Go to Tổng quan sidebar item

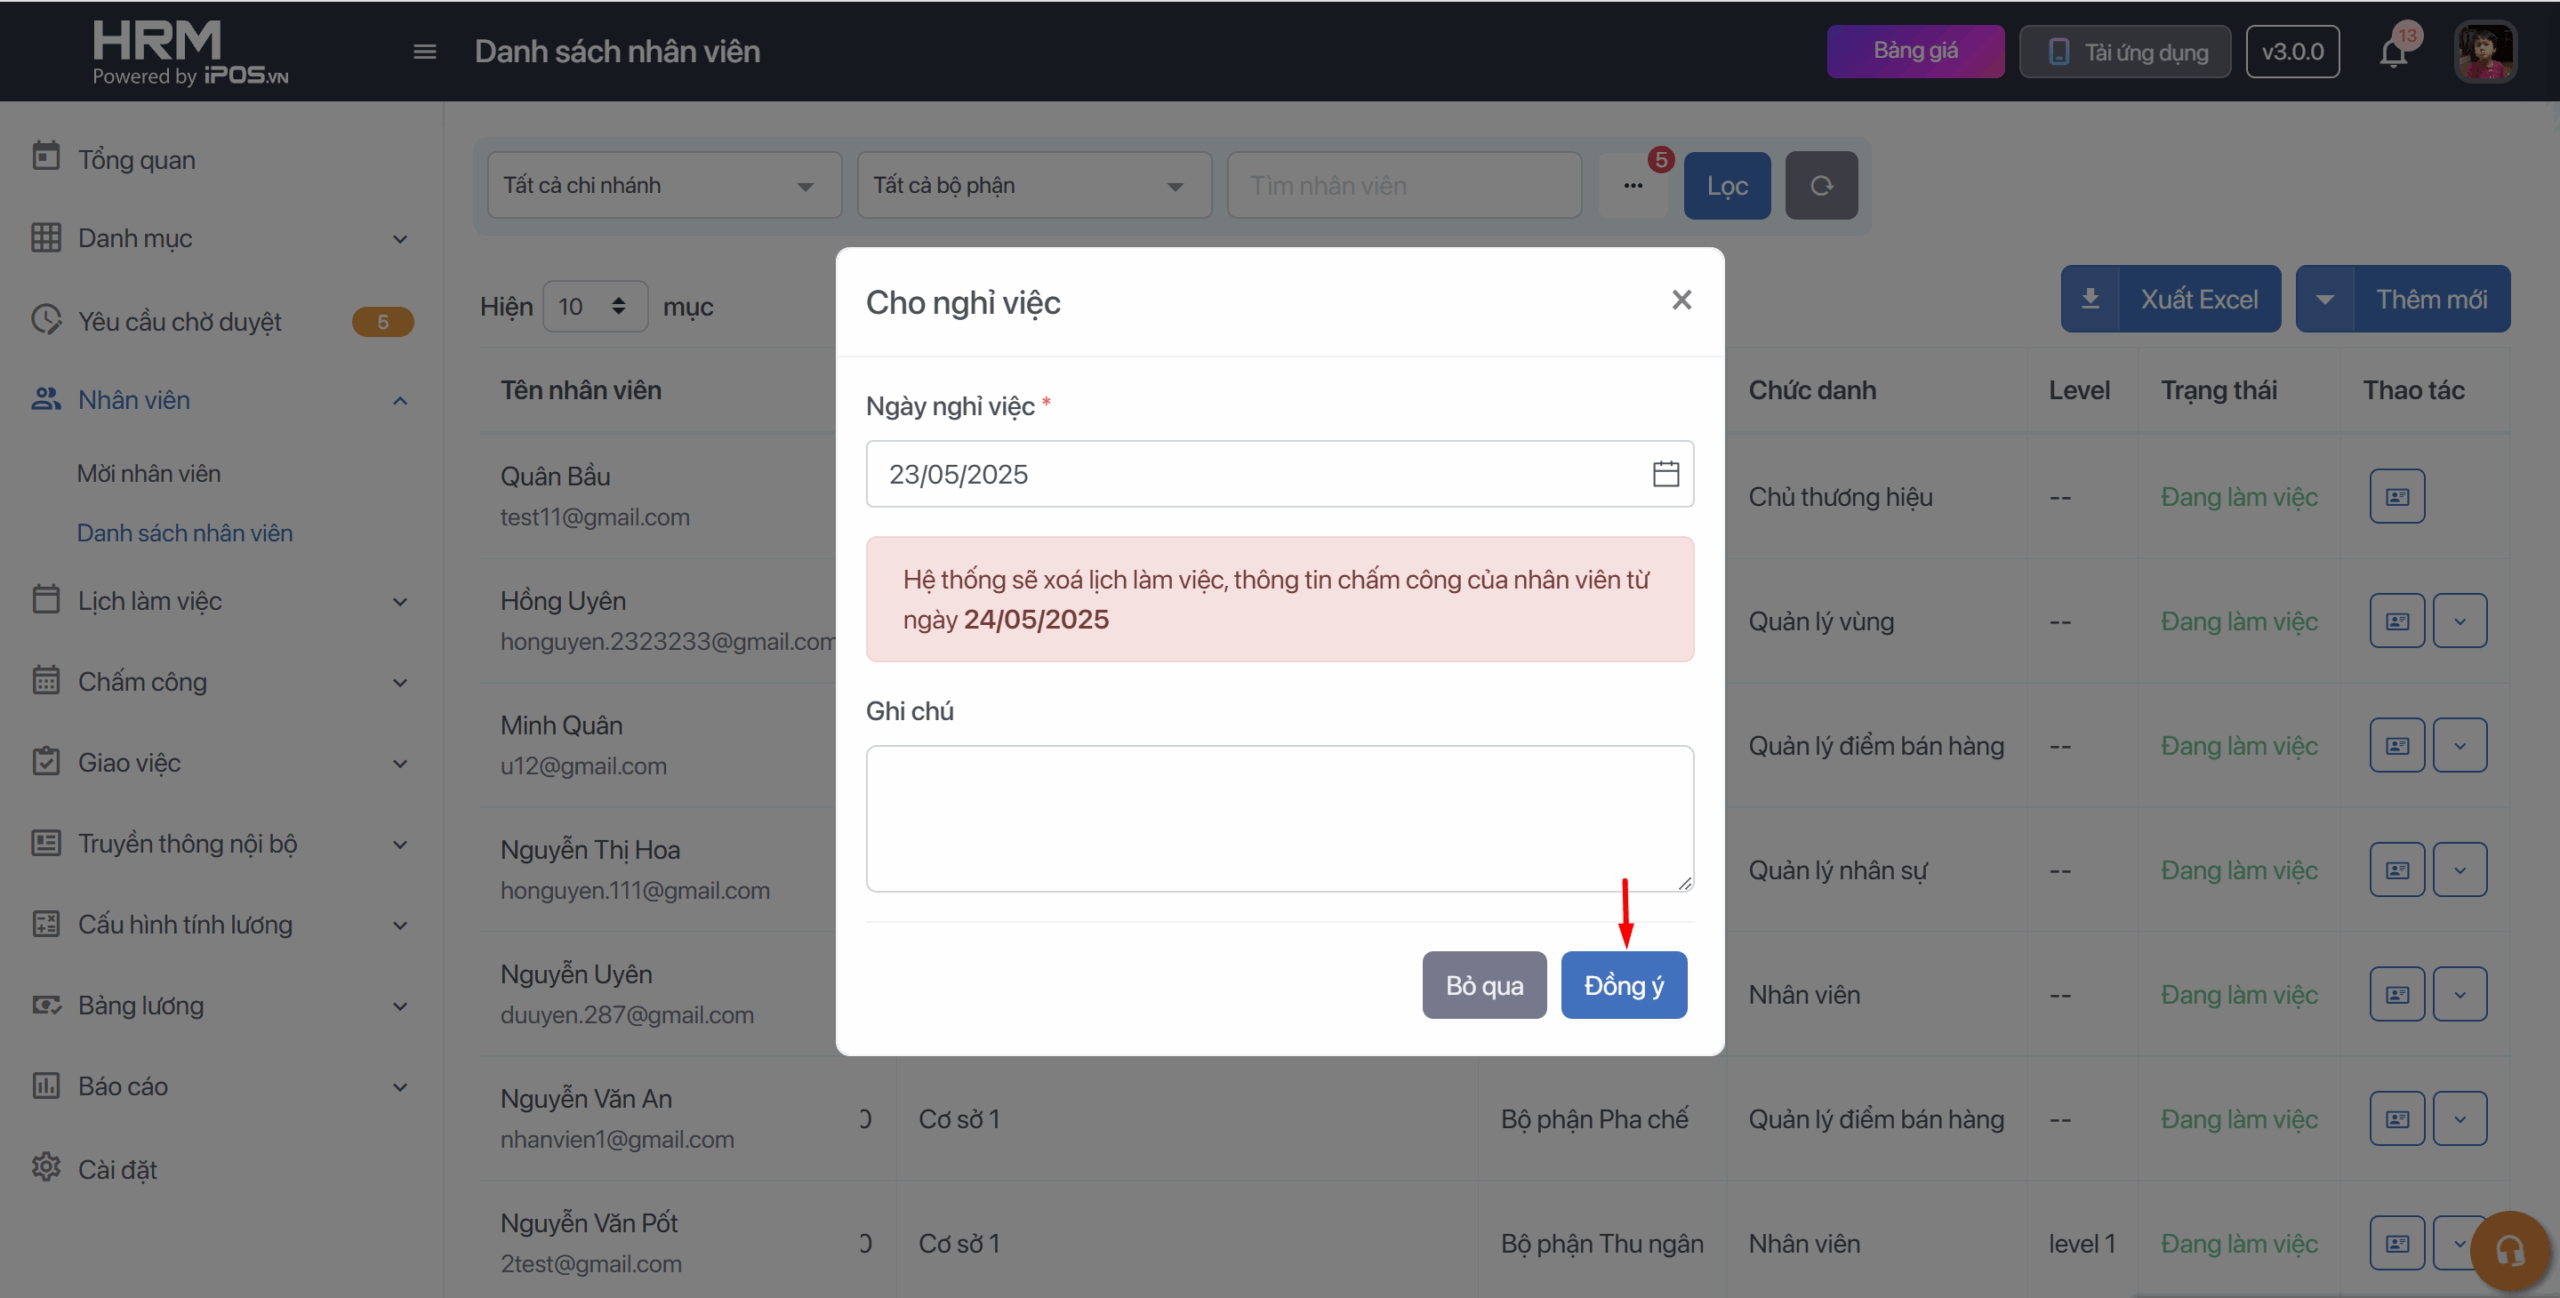click(137, 160)
